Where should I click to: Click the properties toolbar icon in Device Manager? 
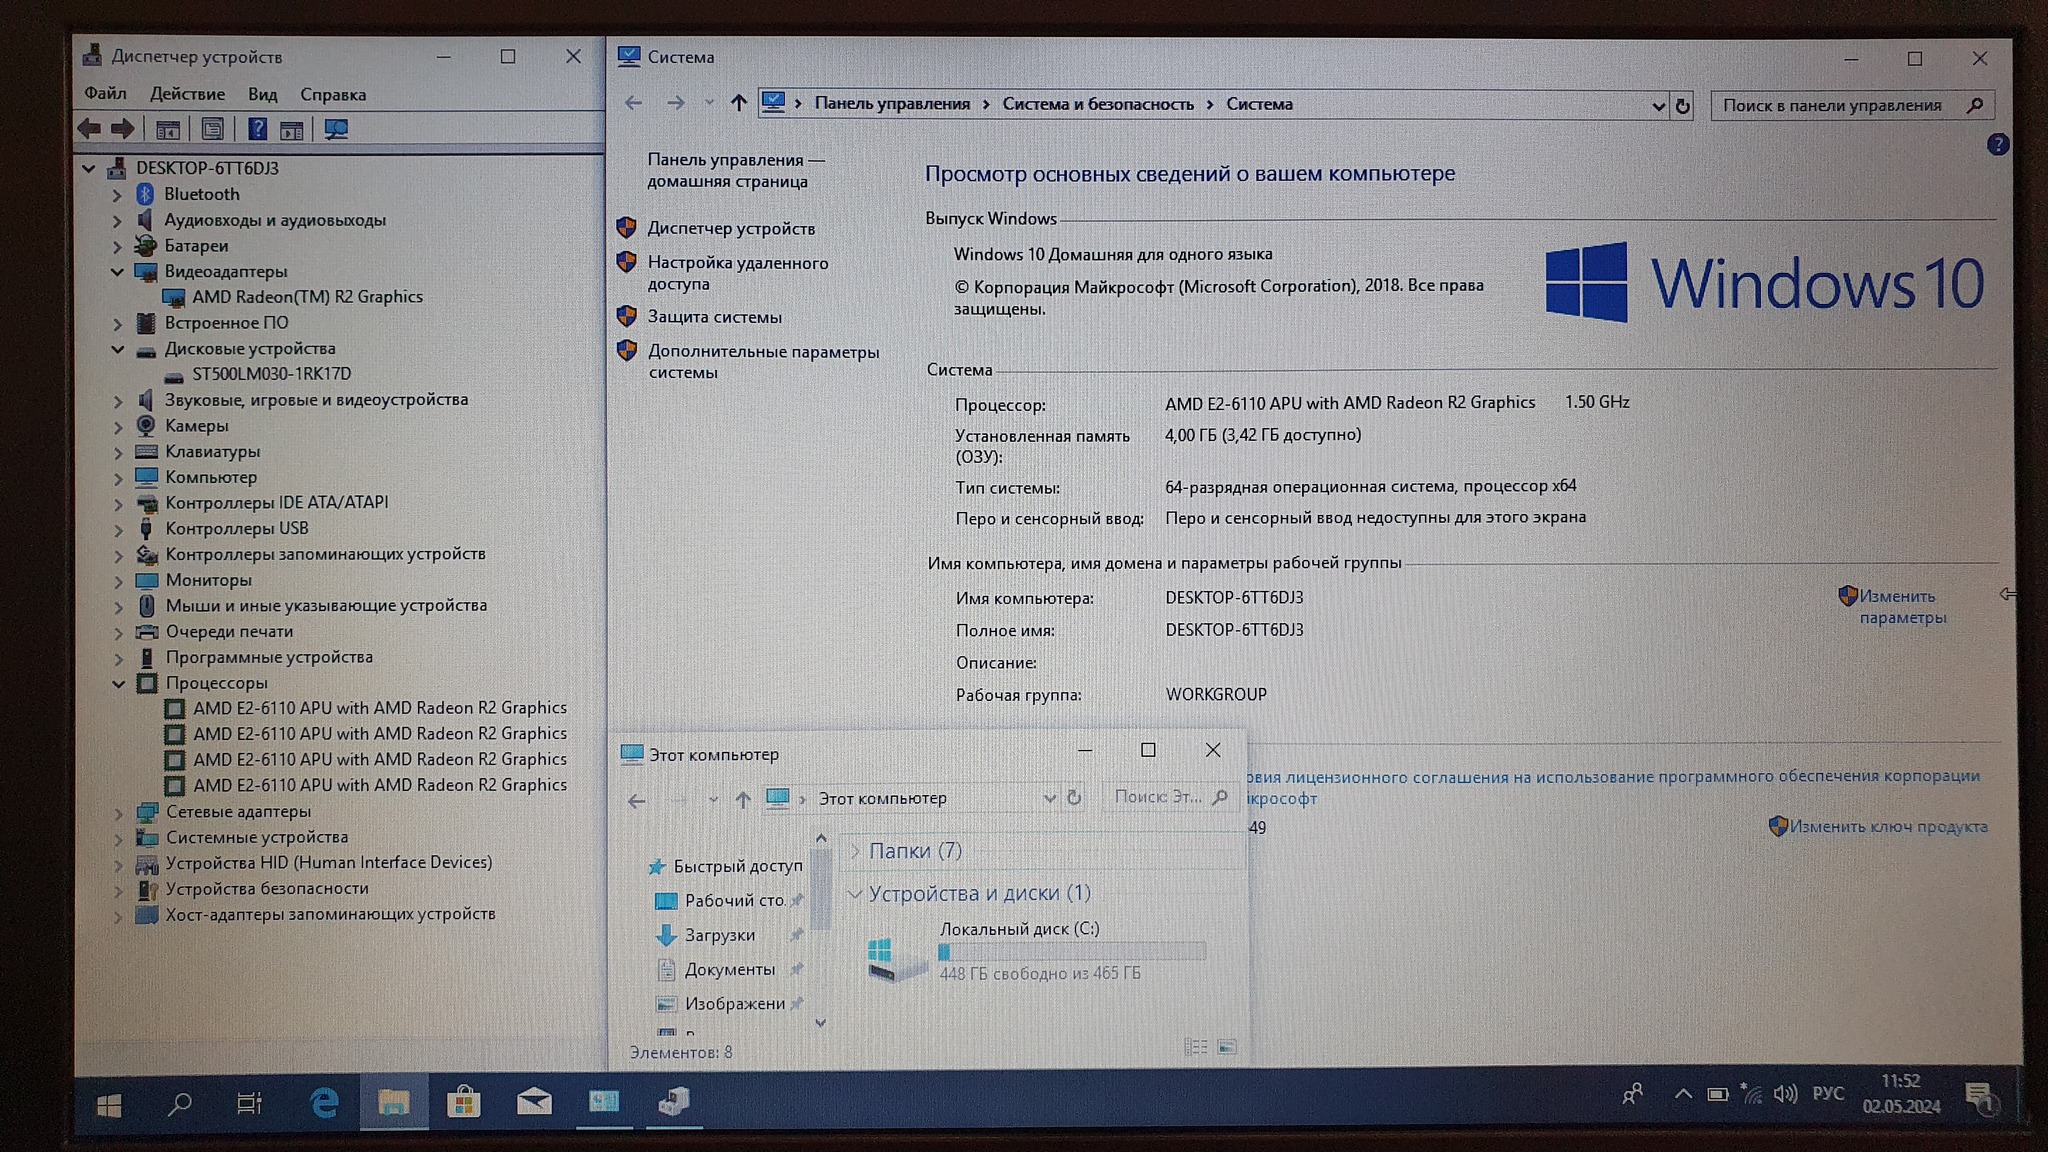click(212, 129)
